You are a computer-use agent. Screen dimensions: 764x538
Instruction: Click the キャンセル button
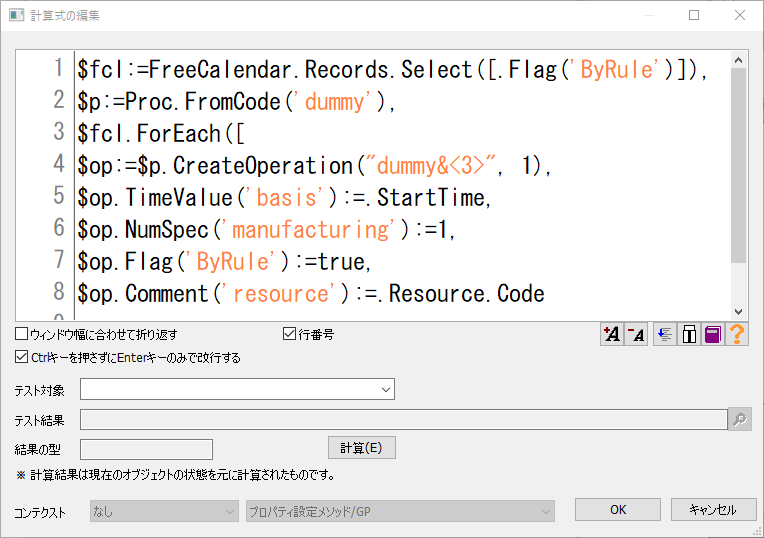[712, 510]
